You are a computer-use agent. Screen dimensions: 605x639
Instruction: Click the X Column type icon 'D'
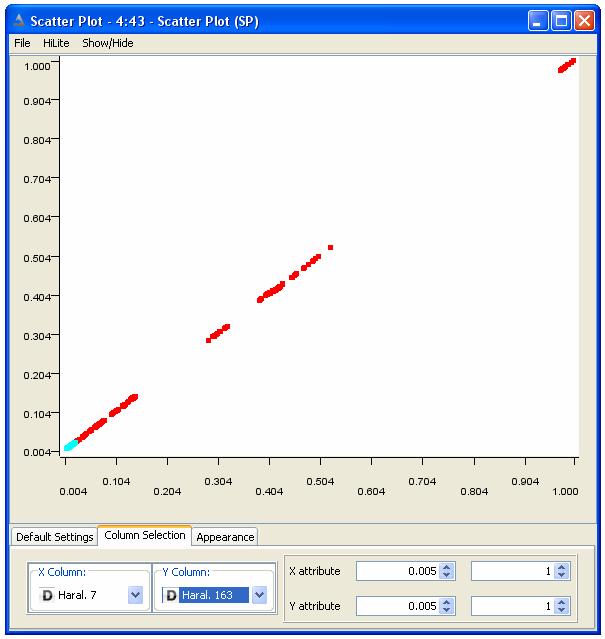pyautogui.click(x=46, y=596)
